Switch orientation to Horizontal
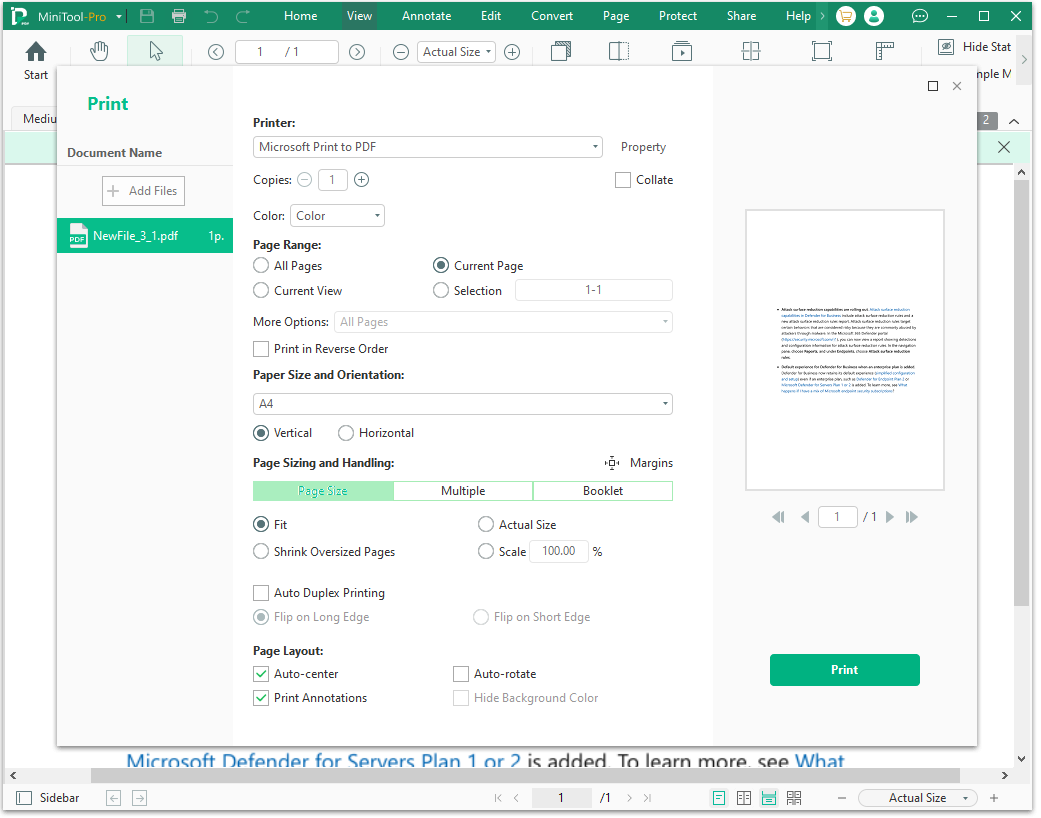Image resolution: width=1041 pixels, height=818 pixels. pyautogui.click(x=347, y=432)
